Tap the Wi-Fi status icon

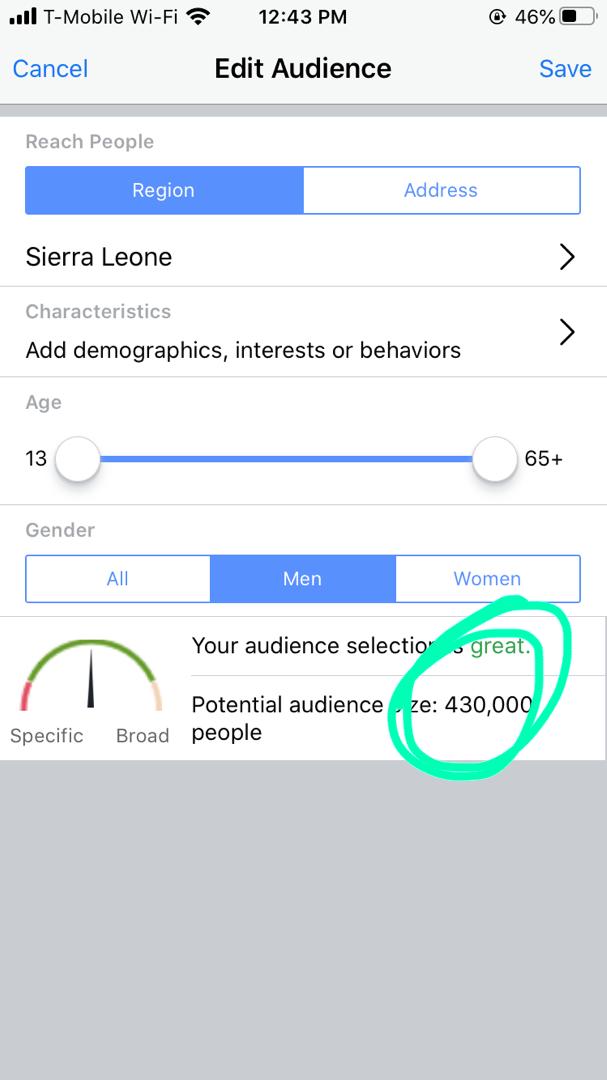point(198,17)
